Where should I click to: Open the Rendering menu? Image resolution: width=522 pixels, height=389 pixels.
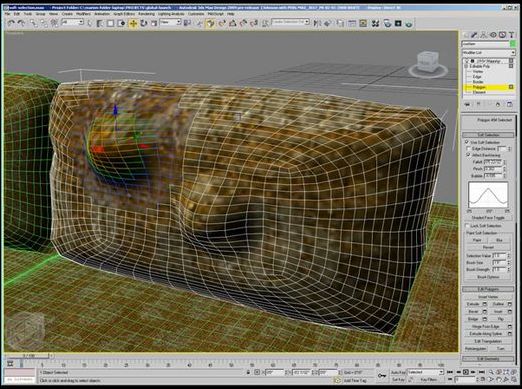146,14
